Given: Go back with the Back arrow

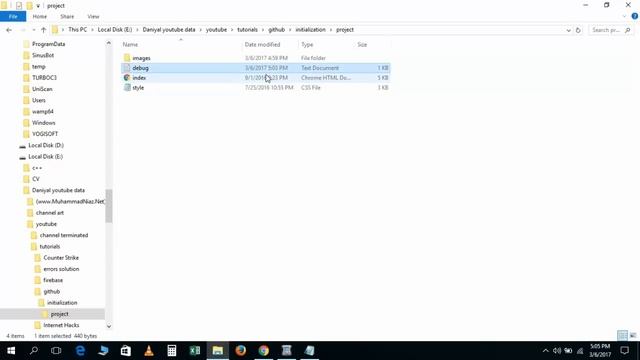Looking at the screenshot, I should [x=9, y=30].
